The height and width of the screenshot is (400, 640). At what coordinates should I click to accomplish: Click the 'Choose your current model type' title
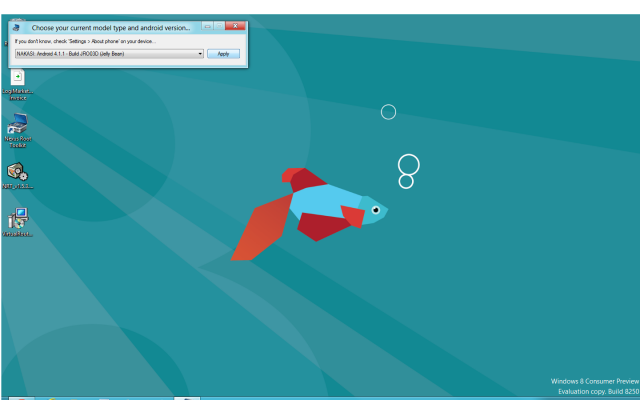[x=111, y=28]
